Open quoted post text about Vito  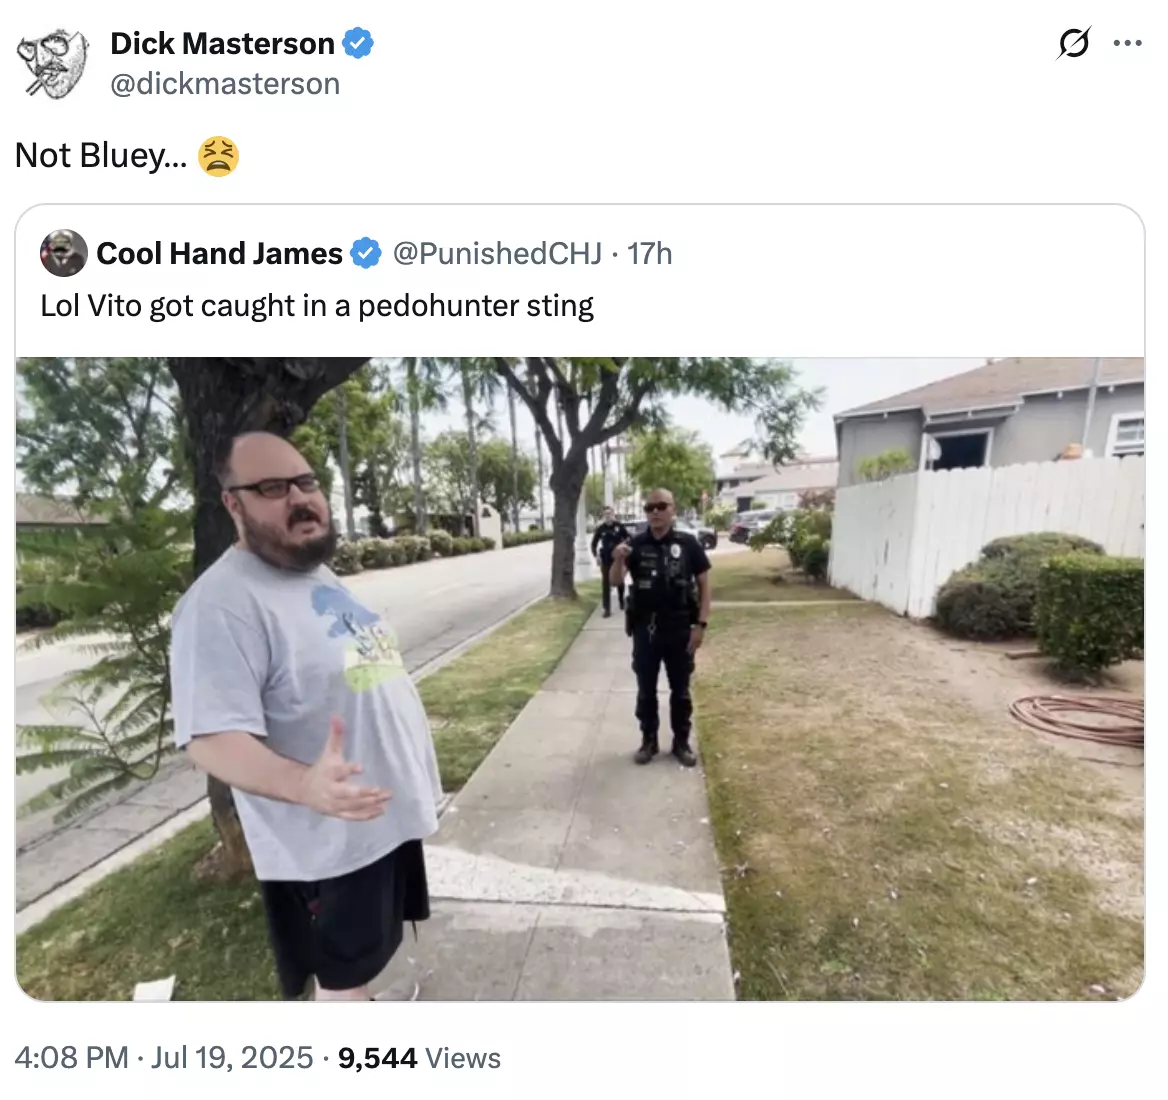click(x=317, y=306)
